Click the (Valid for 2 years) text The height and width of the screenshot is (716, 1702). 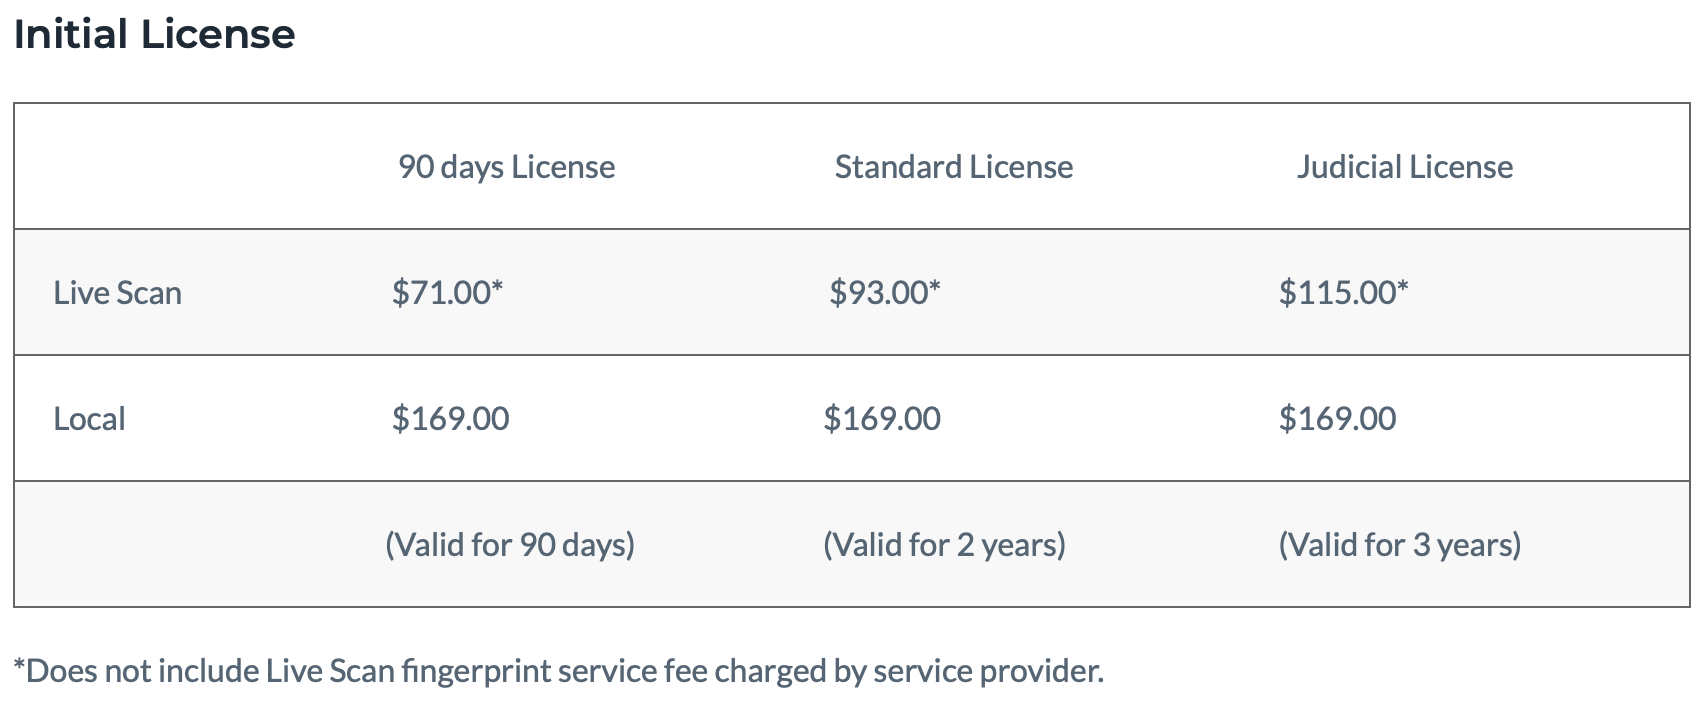point(944,545)
